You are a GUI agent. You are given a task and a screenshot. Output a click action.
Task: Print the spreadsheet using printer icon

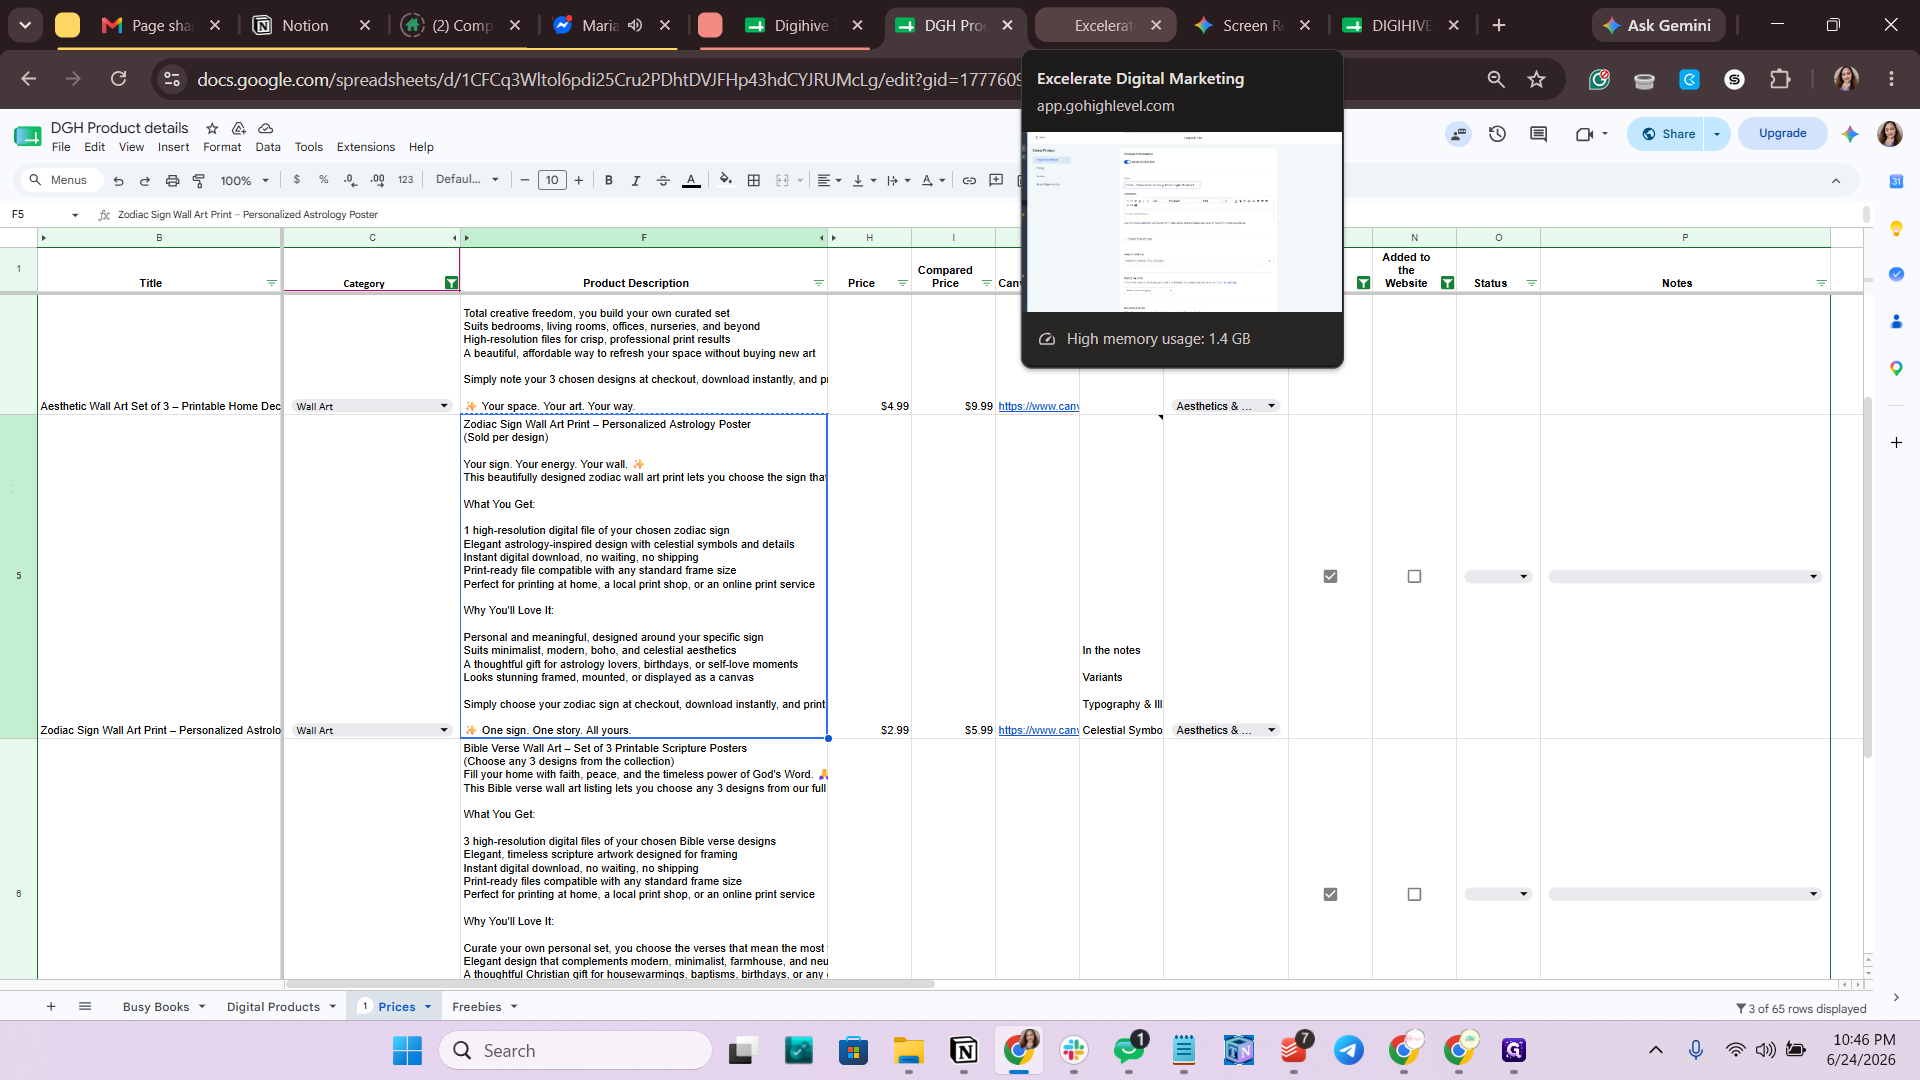172,180
